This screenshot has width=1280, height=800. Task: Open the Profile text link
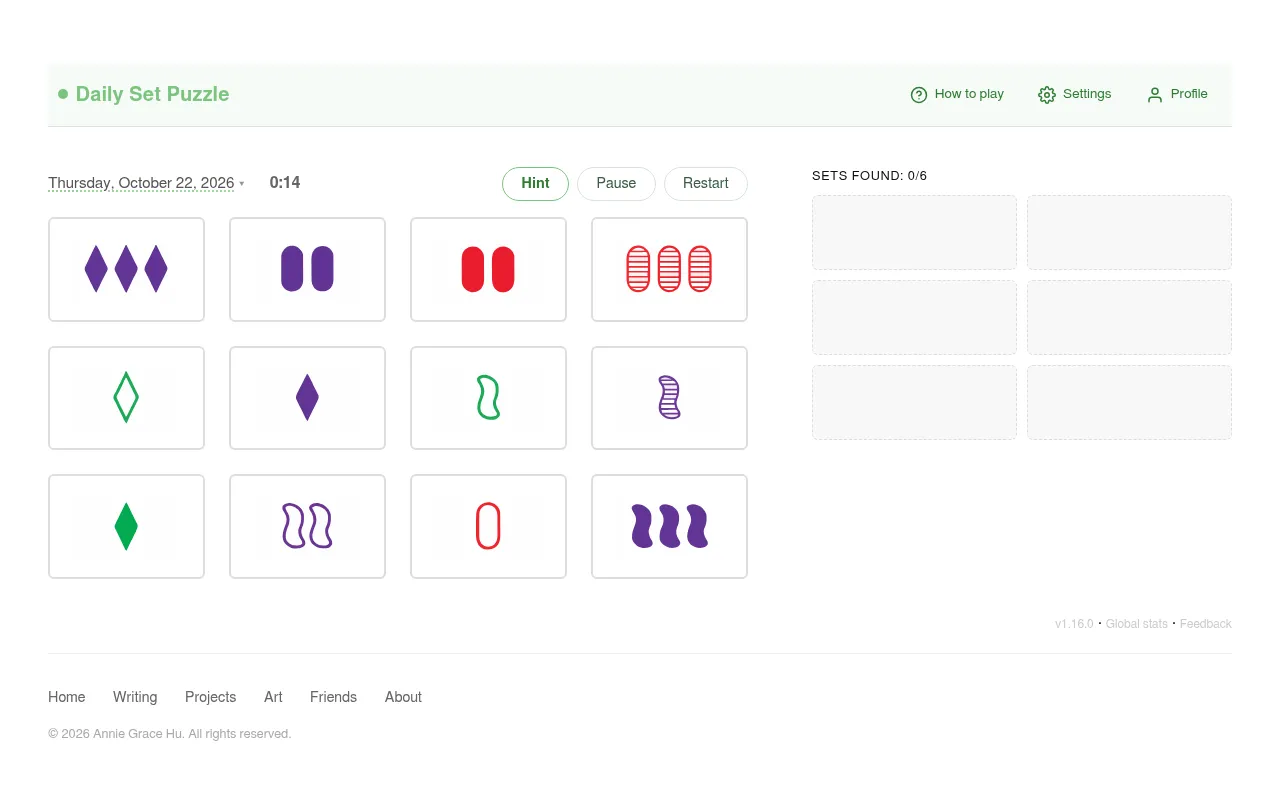pyautogui.click(x=1189, y=94)
